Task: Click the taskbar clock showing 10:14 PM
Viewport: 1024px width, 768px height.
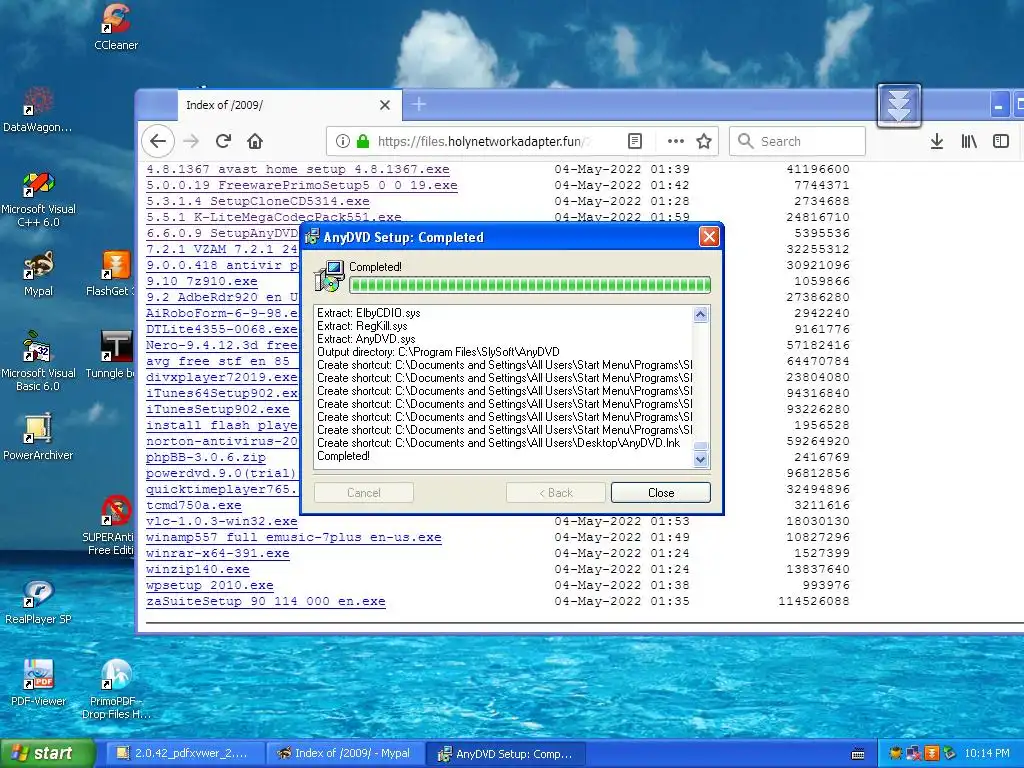Action: 987,754
